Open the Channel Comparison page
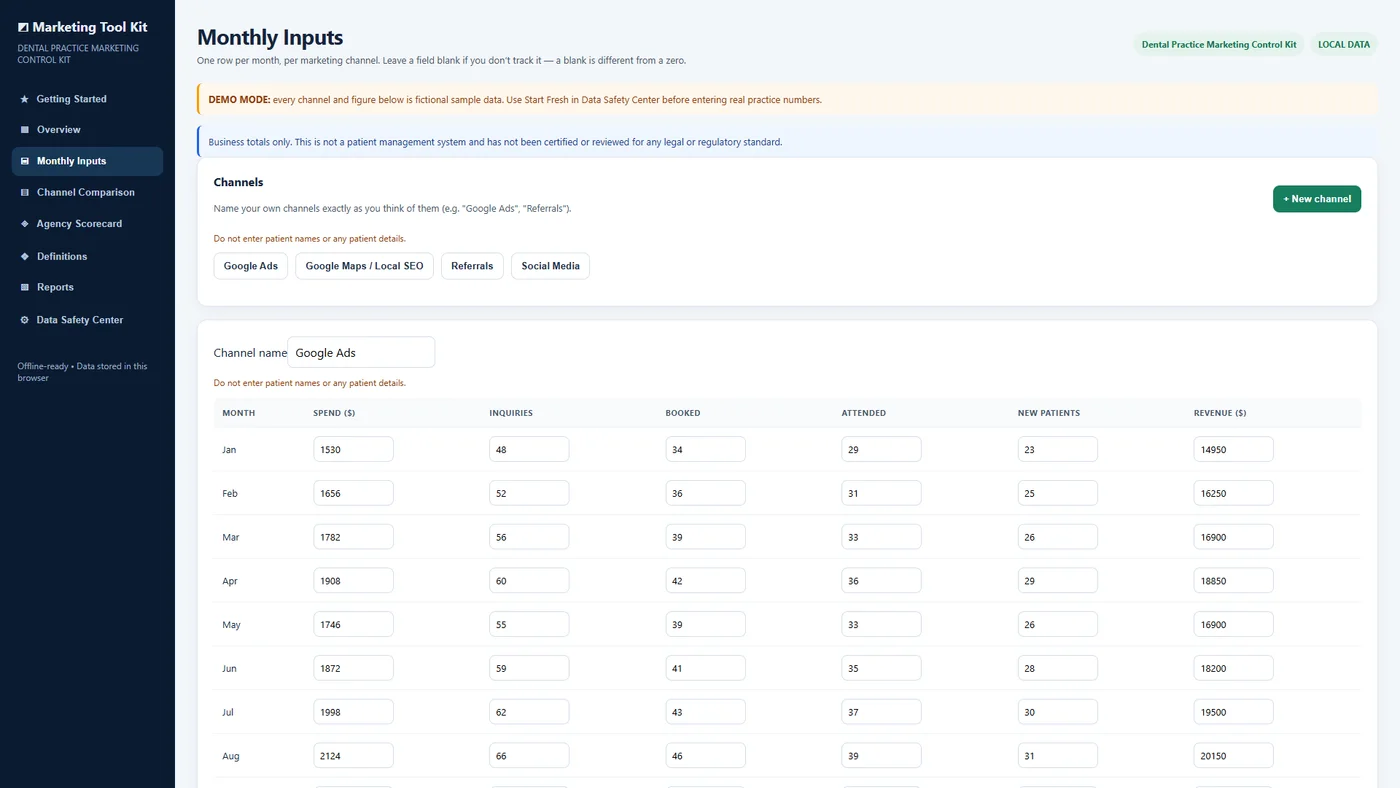 click(87, 192)
